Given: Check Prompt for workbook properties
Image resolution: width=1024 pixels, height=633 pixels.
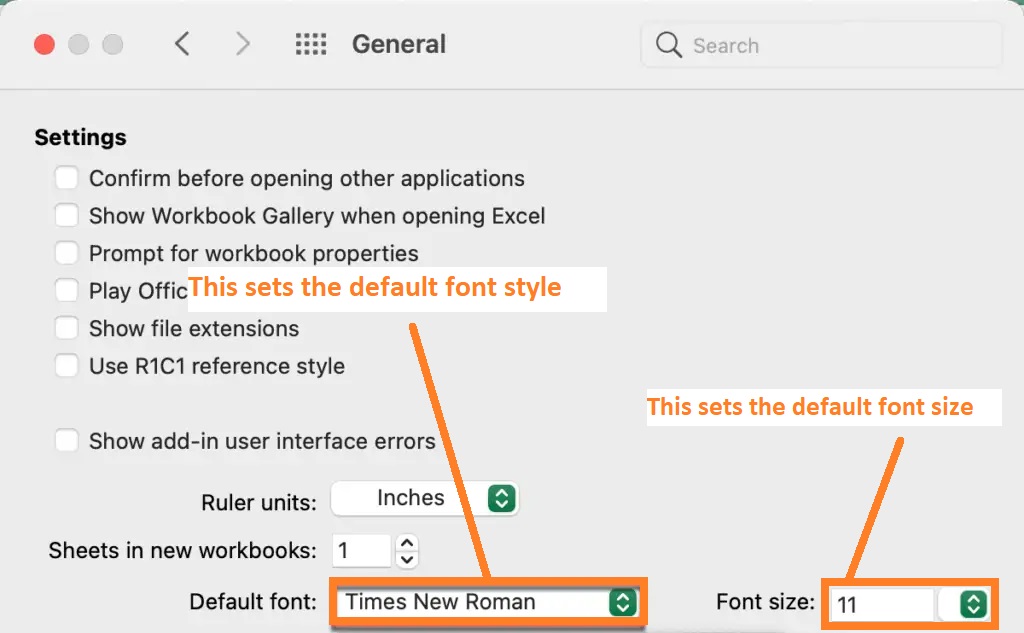Looking at the screenshot, I should [x=67, y=253].
